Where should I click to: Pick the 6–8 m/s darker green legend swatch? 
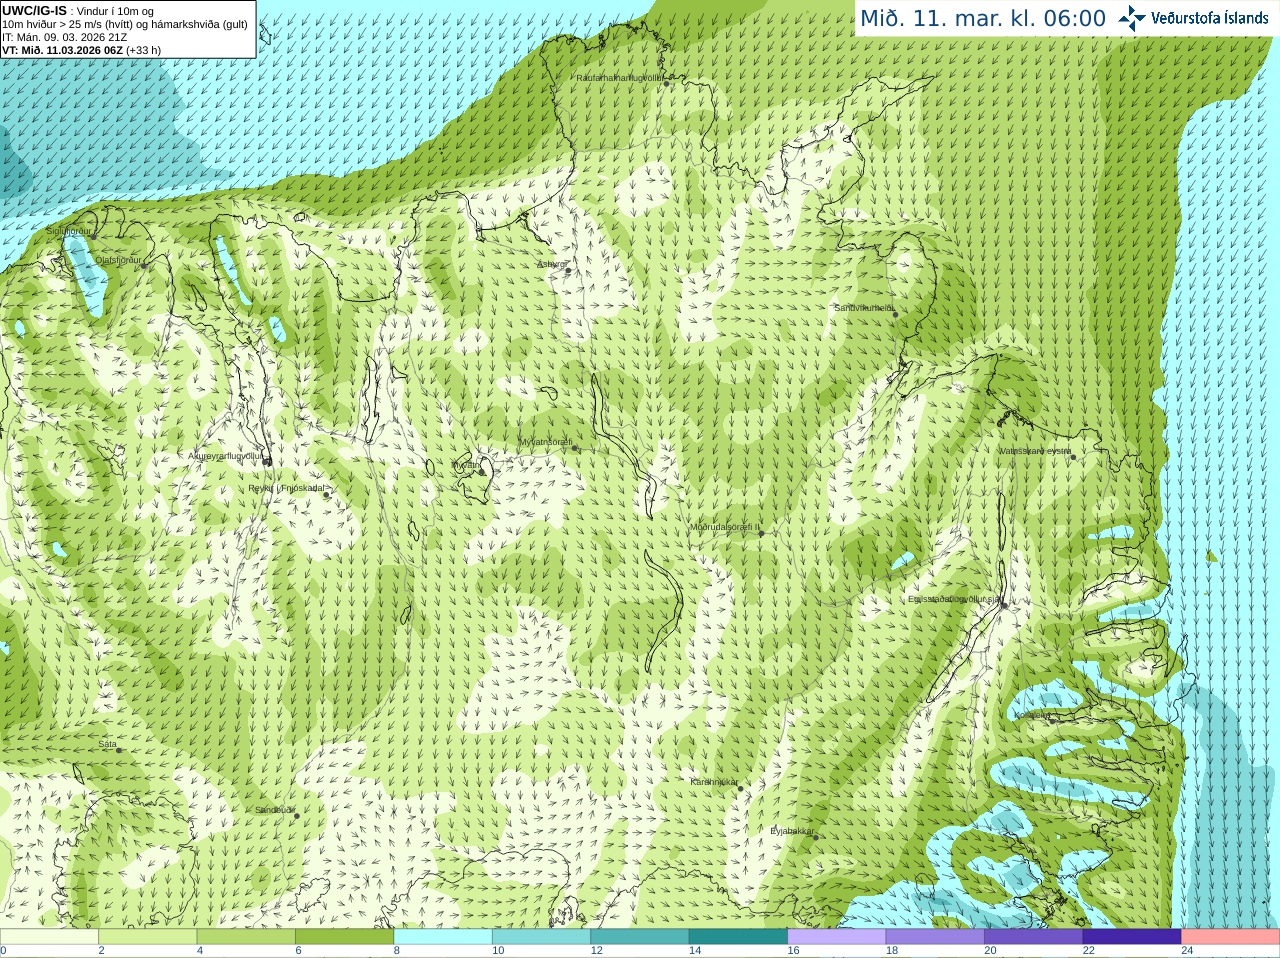tap(345, 937)
